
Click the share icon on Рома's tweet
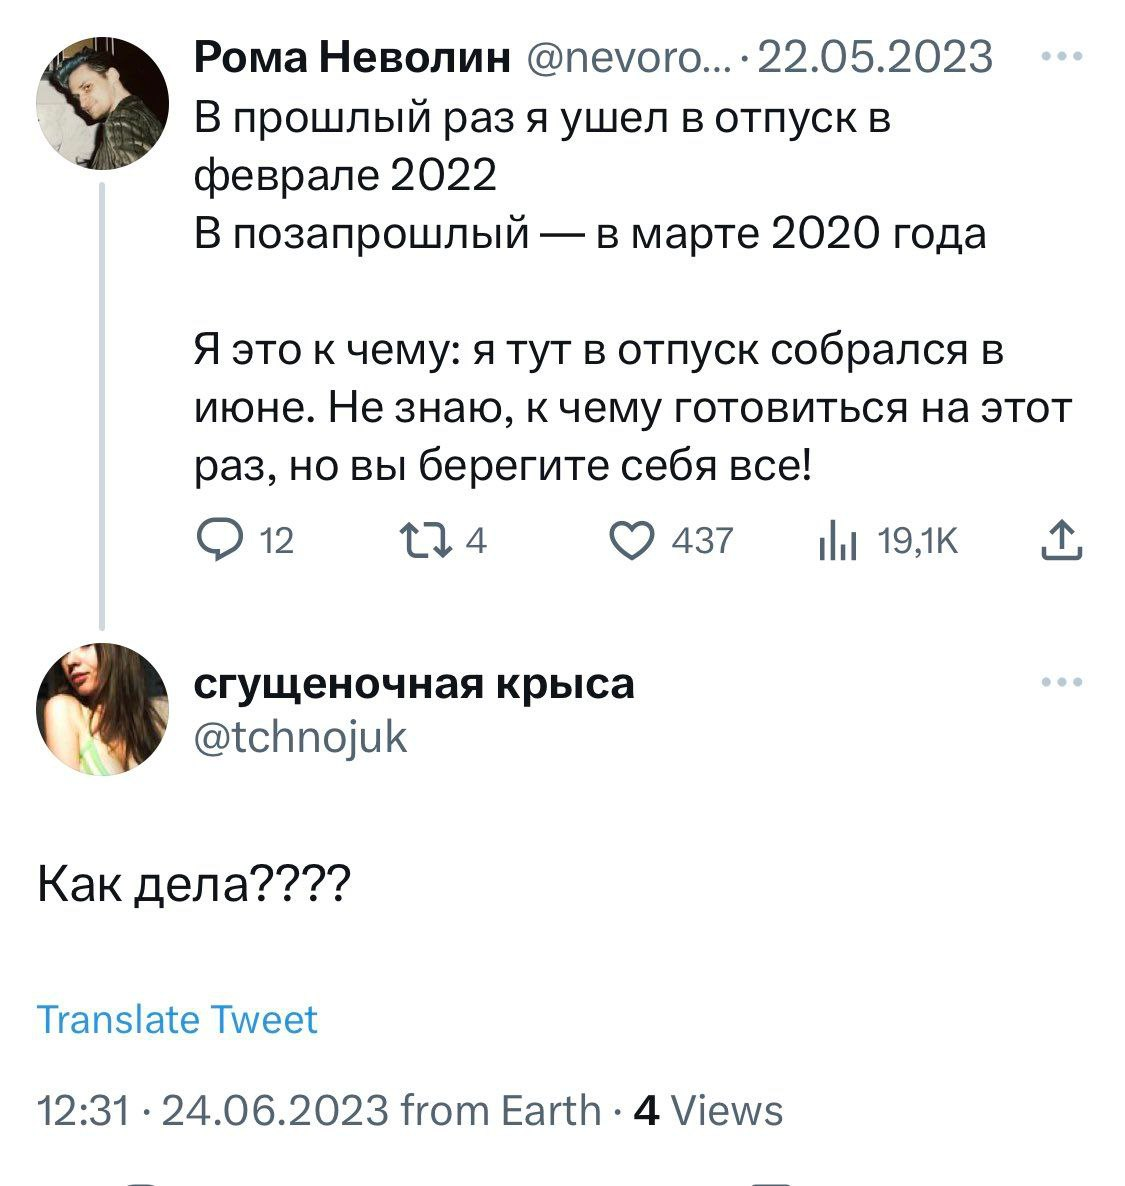click(1061, 541)
